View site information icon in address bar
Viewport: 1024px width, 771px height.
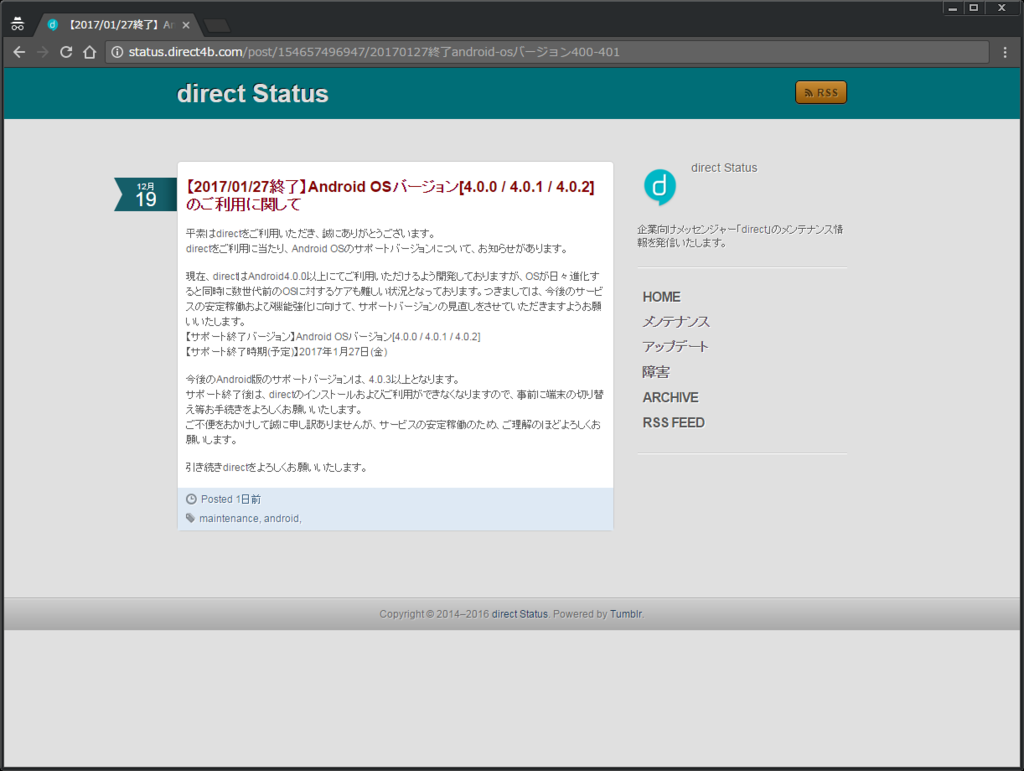tap(117, 52)
